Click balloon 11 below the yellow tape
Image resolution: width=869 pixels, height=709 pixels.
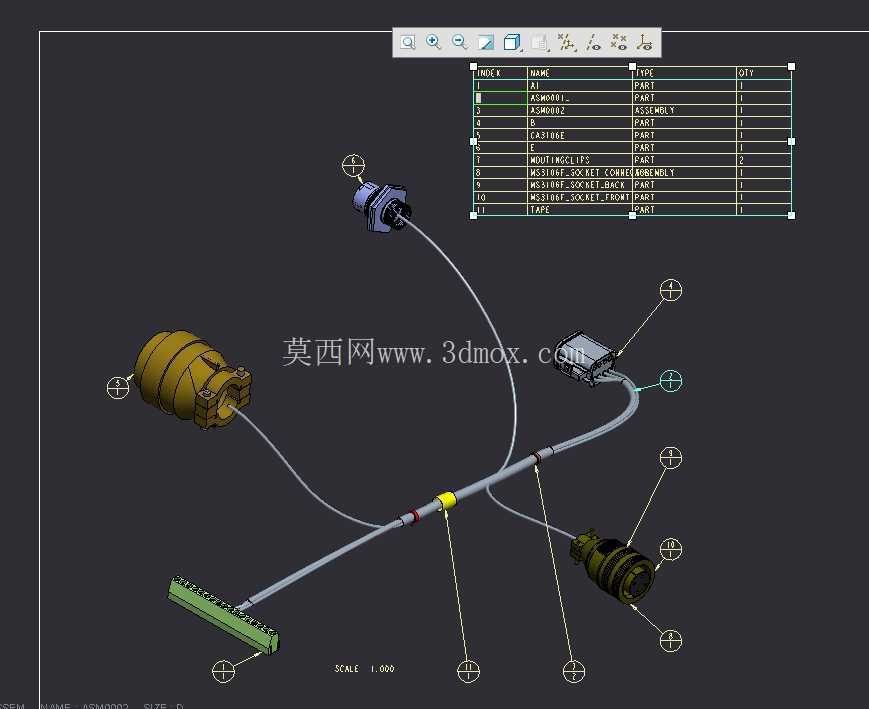point(468,671)
